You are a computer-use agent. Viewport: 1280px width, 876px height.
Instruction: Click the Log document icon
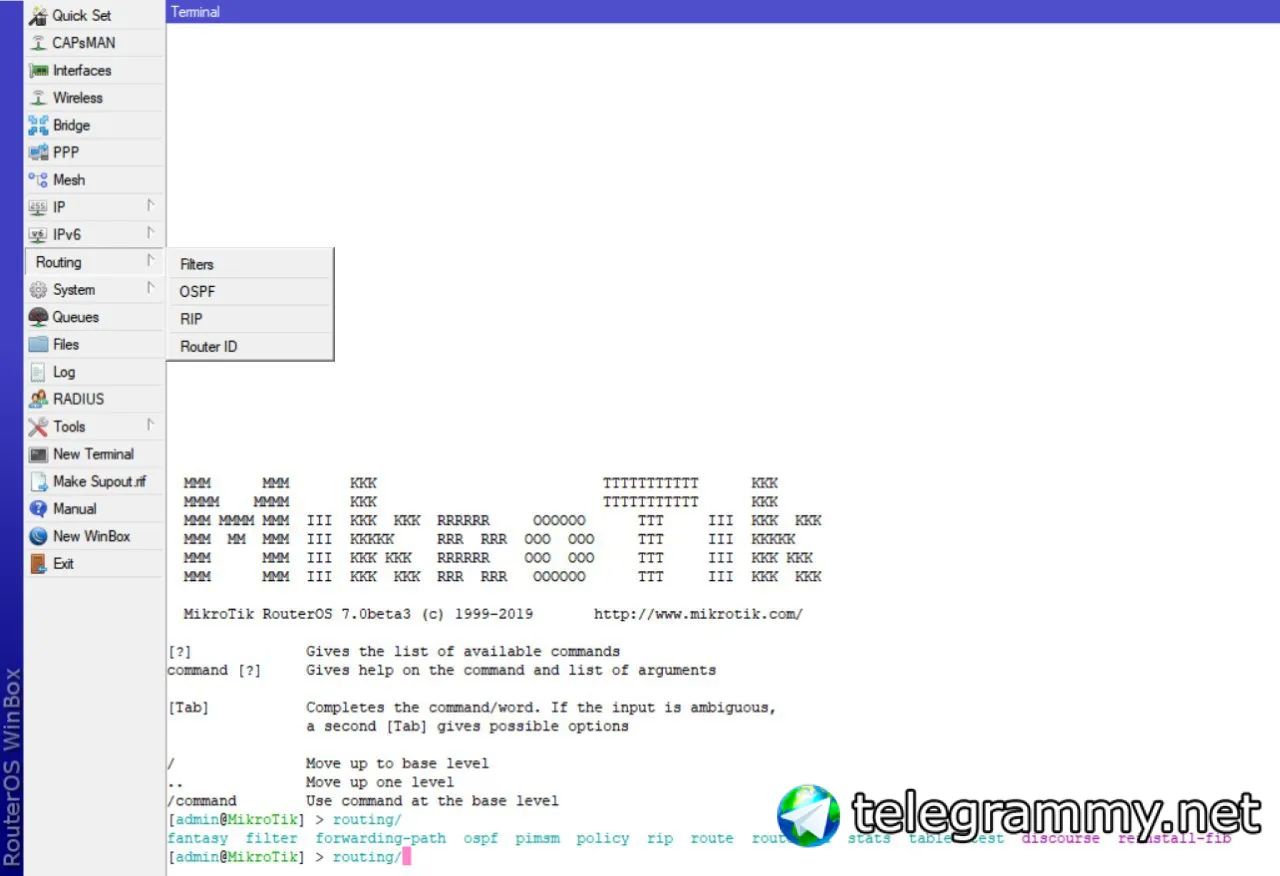pyautogui.click(x=38, y=372)
